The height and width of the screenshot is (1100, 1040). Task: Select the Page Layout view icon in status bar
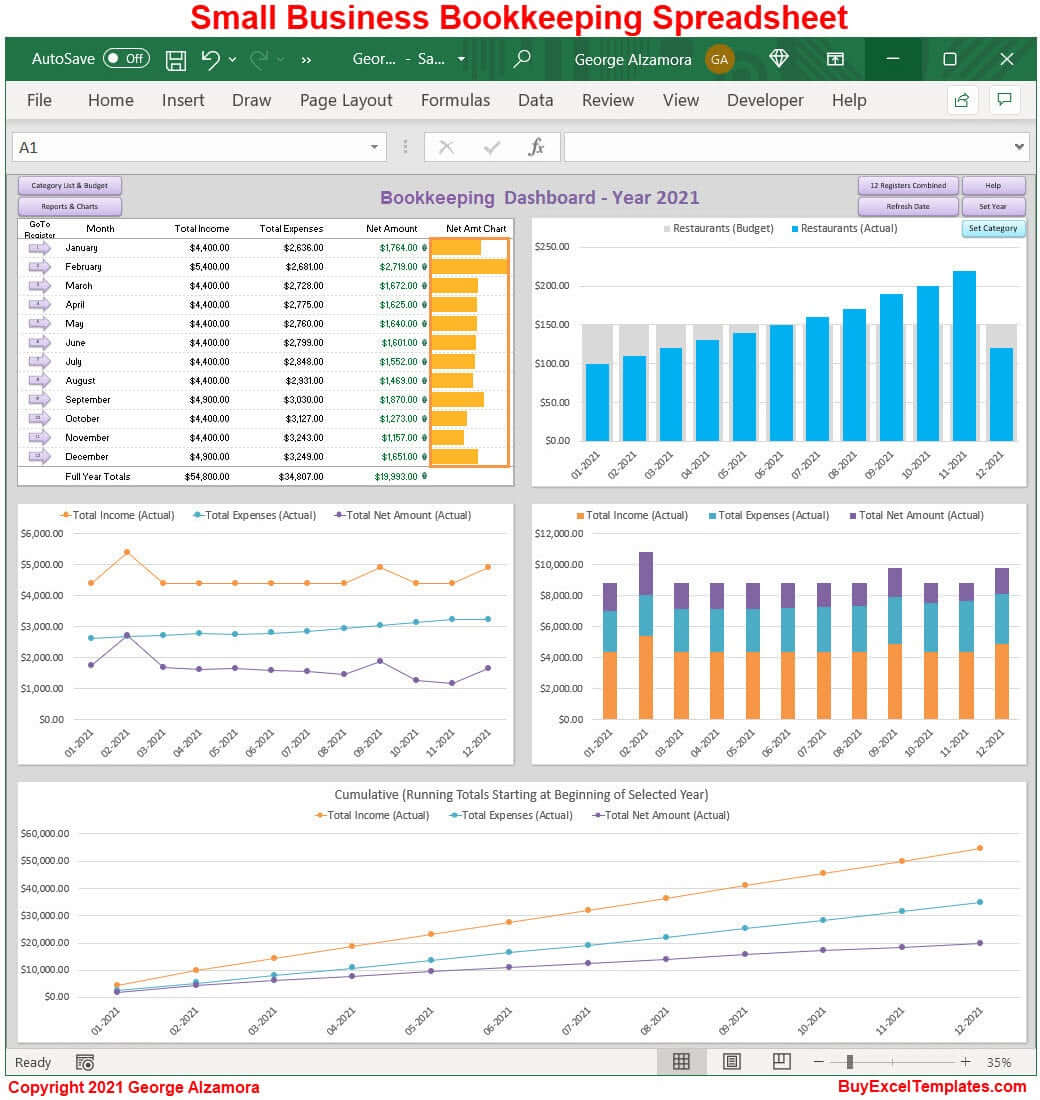click(x=731, y=1061)
